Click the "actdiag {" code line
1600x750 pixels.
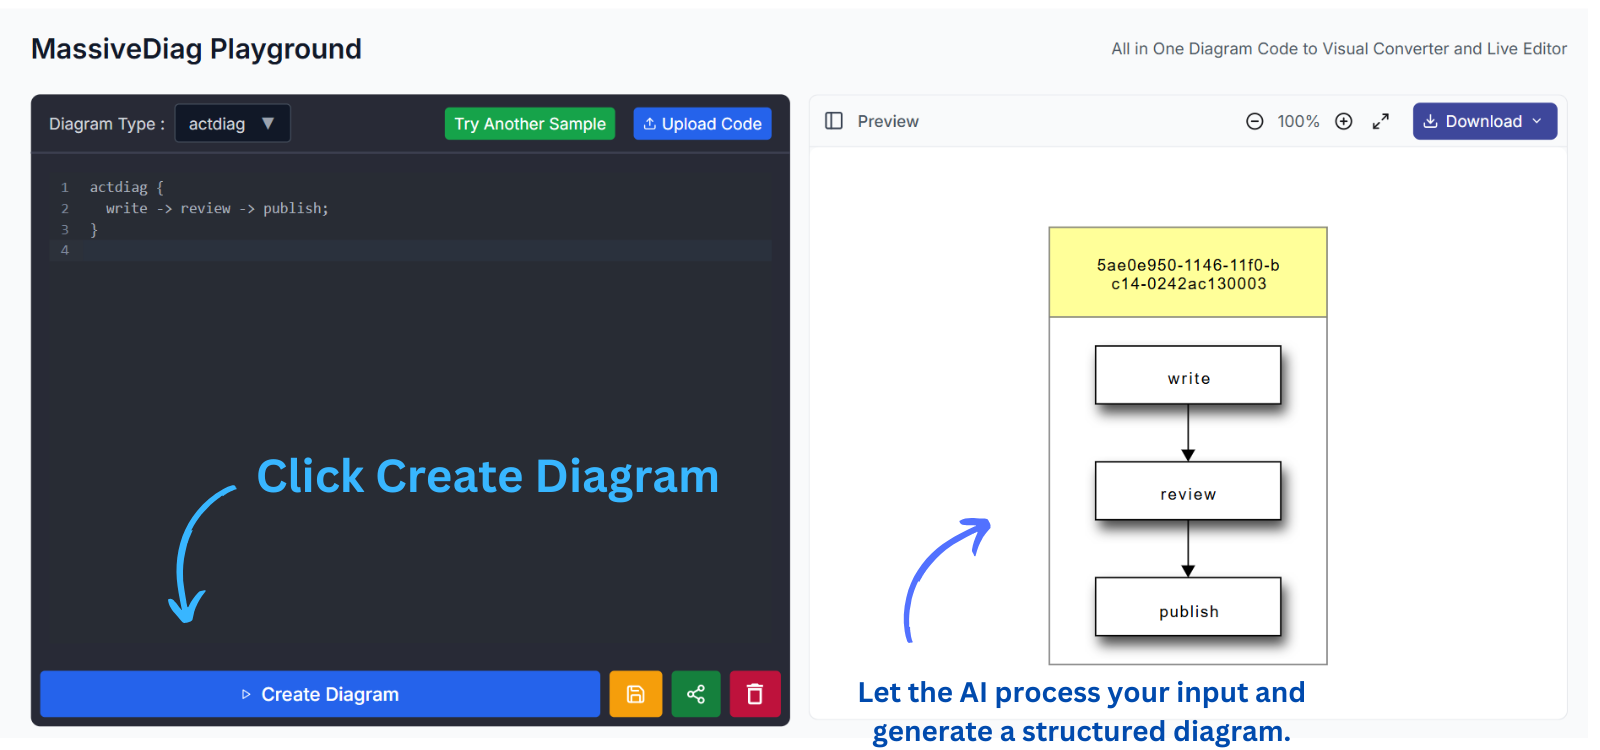pos(127,187)
